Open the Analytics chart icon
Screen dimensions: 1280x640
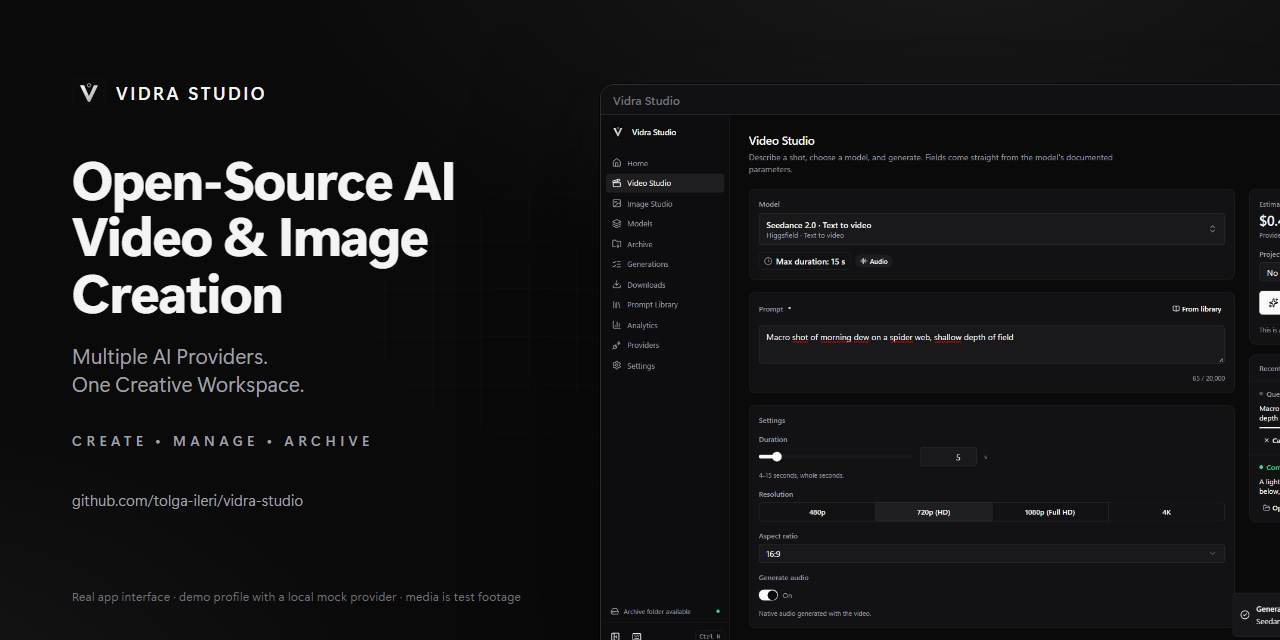tap(617, 325)
